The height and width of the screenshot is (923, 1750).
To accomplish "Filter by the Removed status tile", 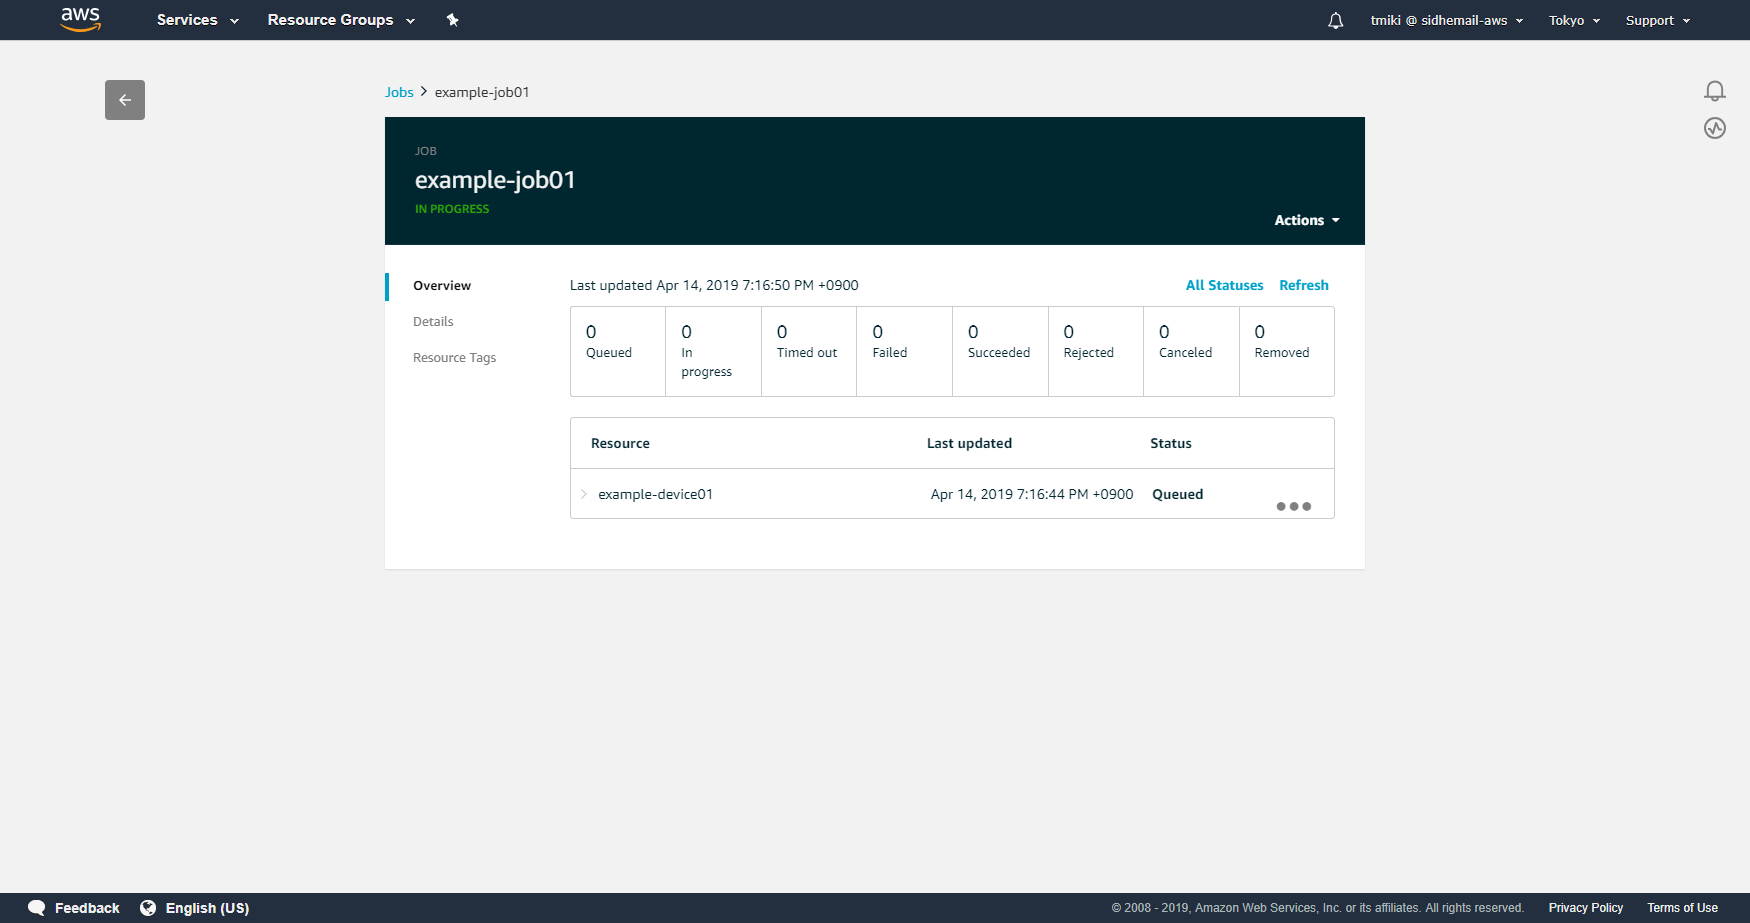I will coord(1287,352).
